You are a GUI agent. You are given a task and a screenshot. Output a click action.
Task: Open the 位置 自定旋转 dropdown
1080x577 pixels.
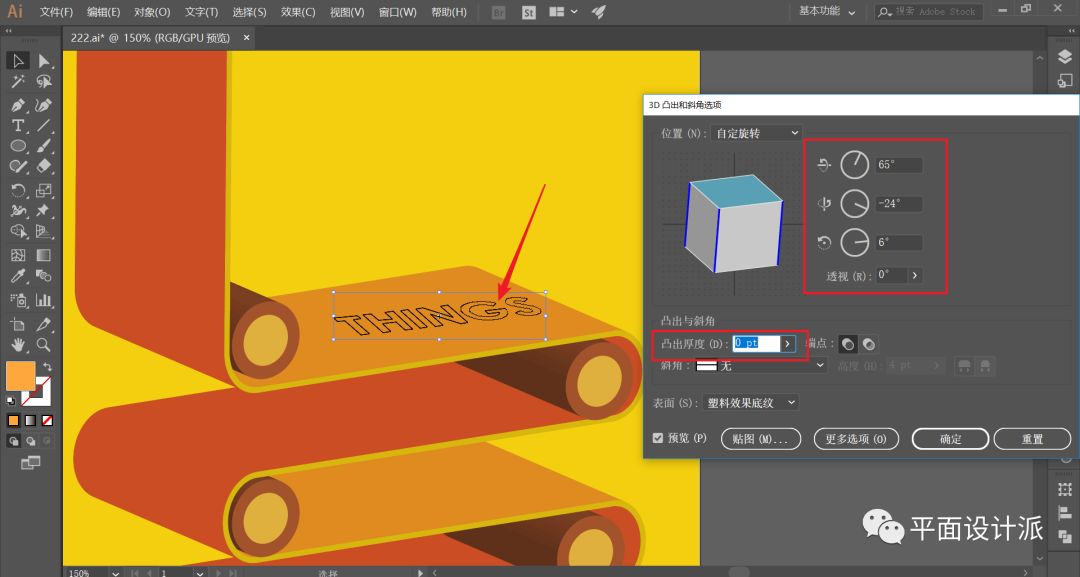pos(757,133)
